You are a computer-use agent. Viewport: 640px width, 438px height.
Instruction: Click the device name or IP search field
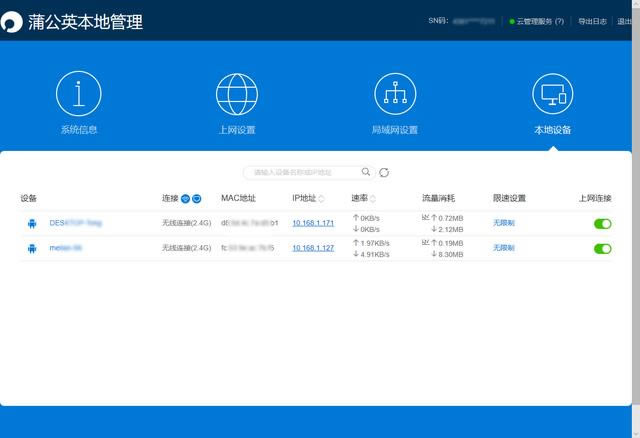point(300,172)
